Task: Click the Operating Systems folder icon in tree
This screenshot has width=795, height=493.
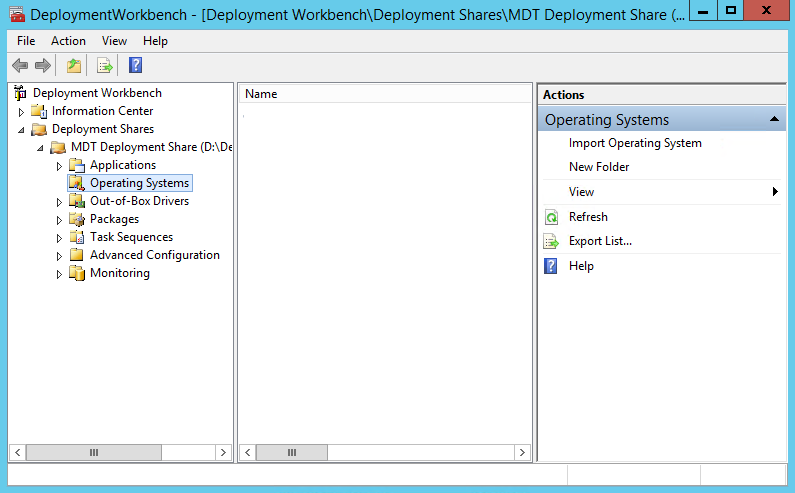Action: click(77, 183)
